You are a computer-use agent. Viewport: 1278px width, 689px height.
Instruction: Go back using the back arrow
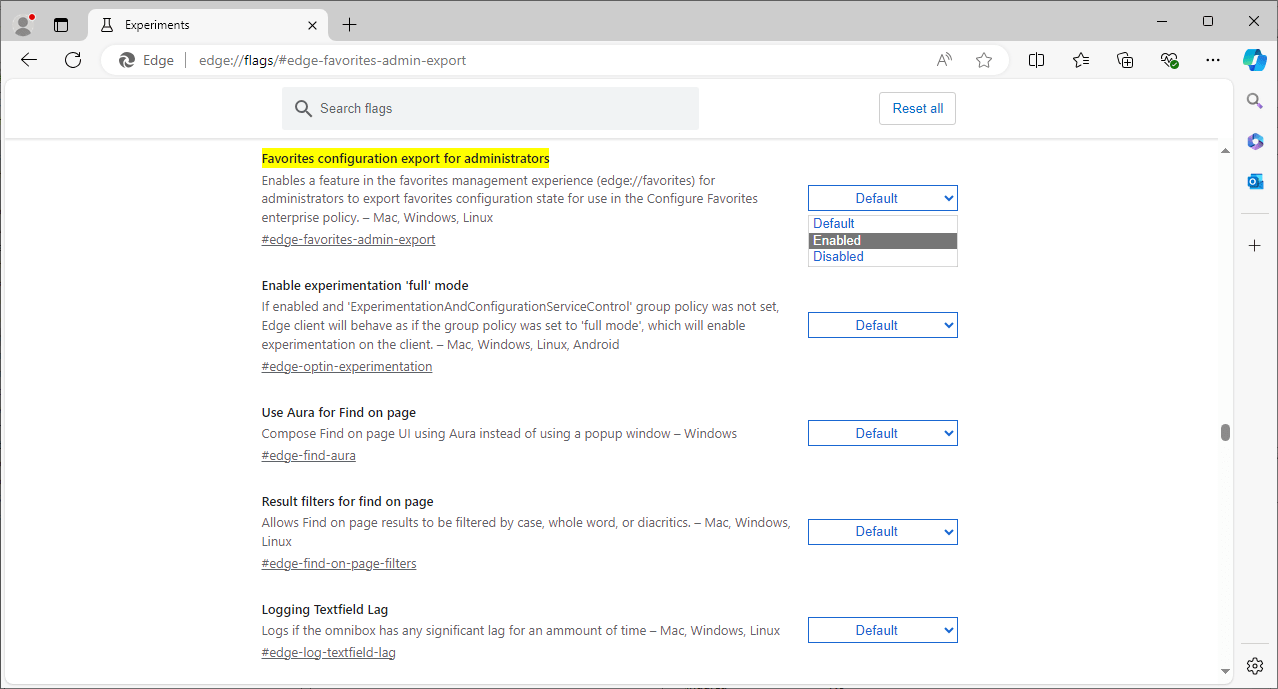[x=29, y=60]
